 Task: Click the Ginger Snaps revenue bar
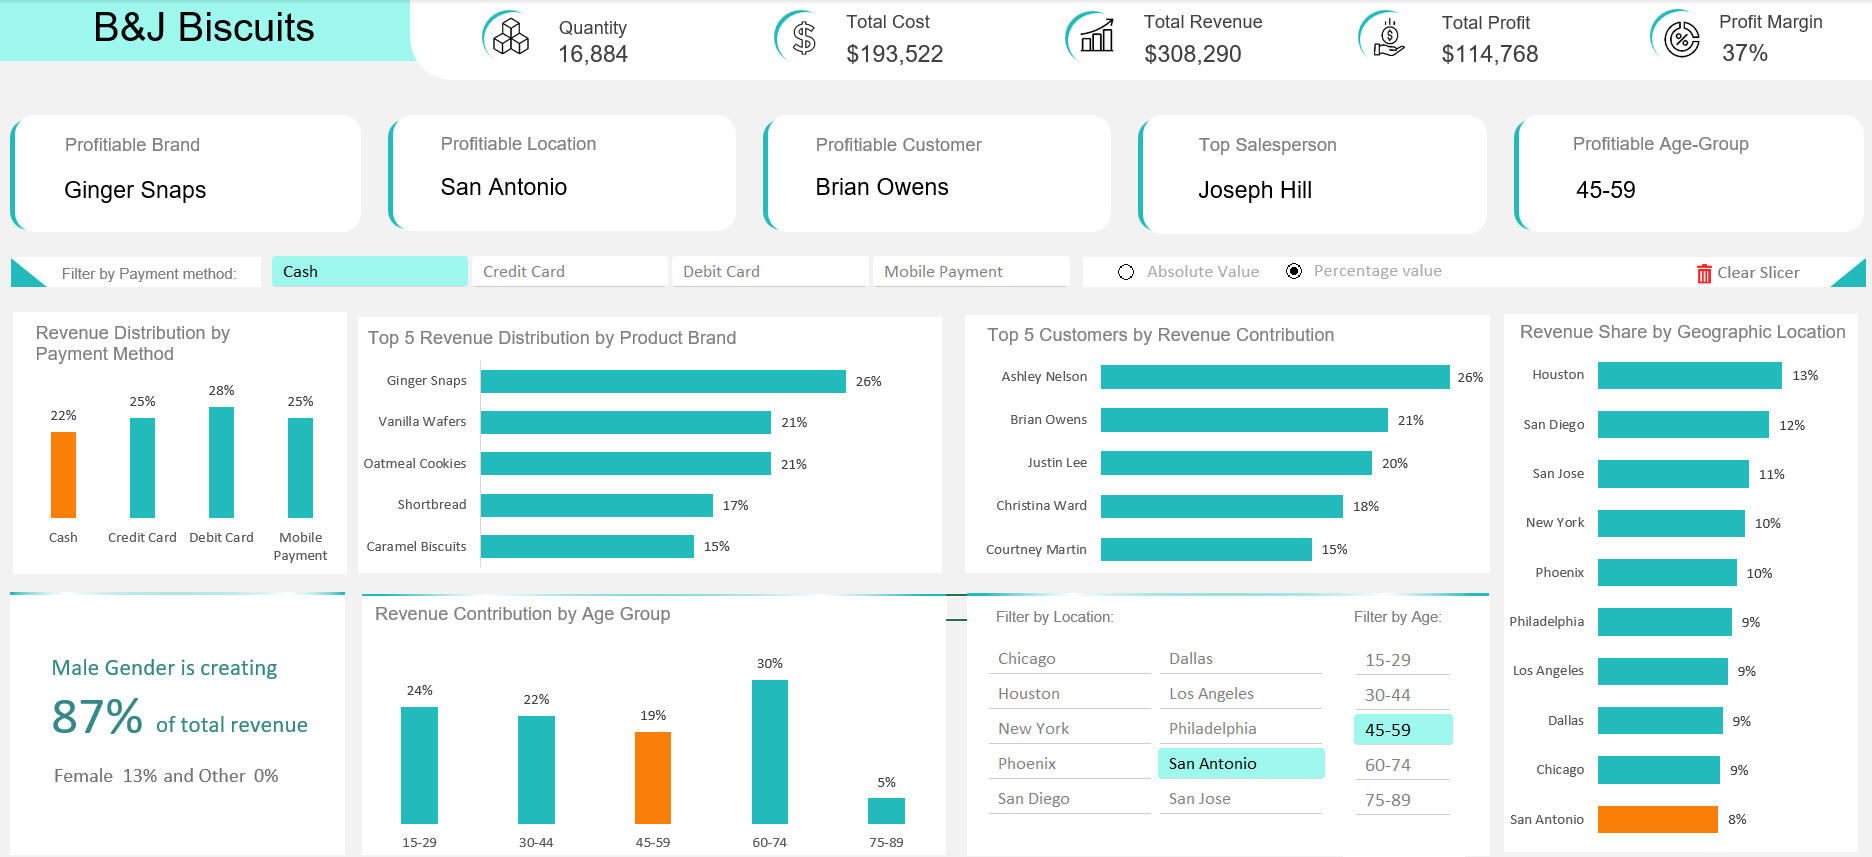coord(662,381)
